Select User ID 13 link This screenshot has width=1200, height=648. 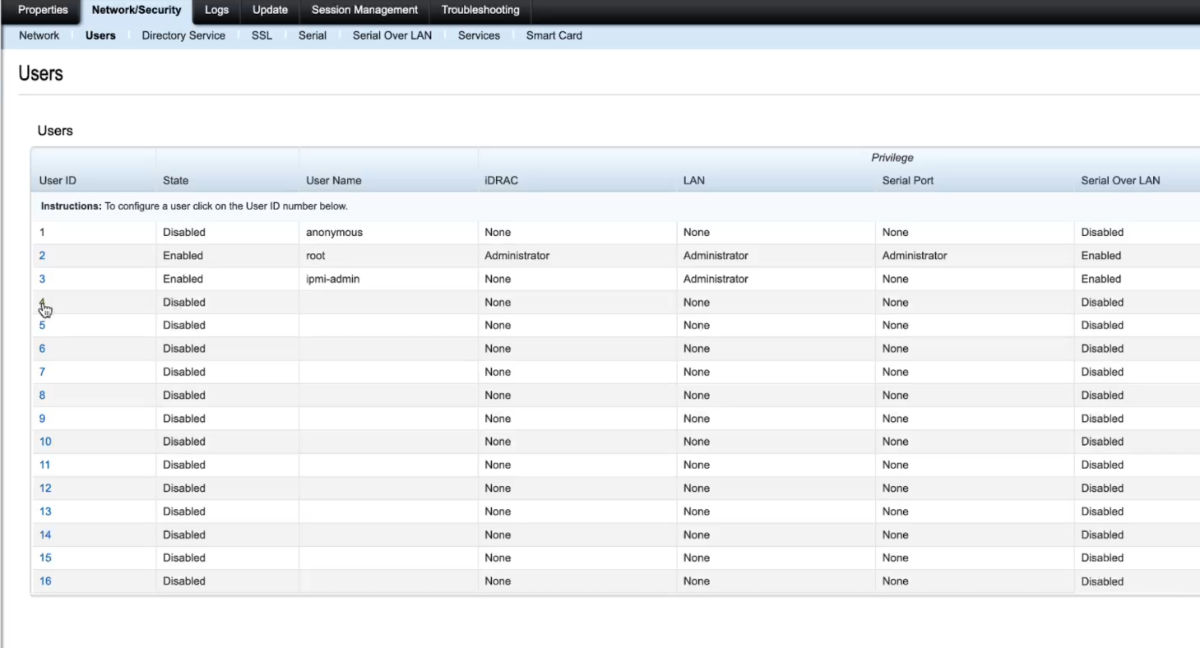tap(45, 511)
